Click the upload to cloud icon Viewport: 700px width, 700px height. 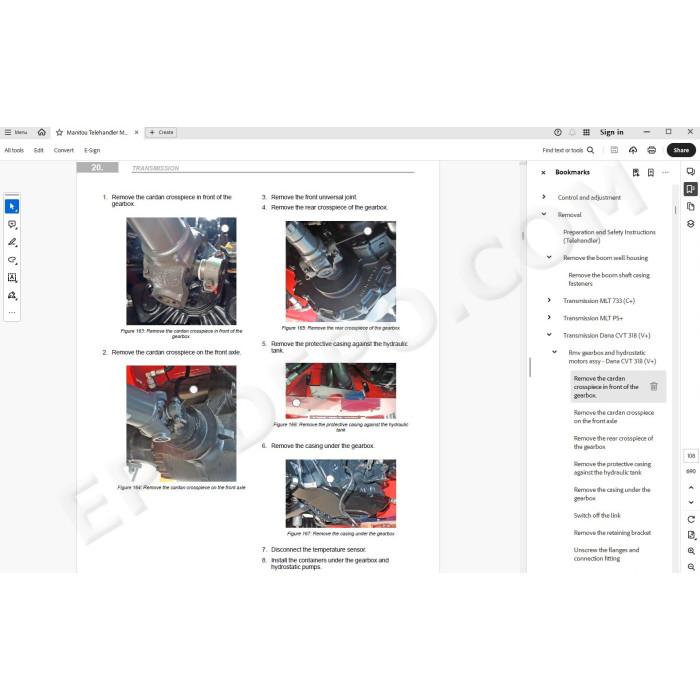(633, 150)
